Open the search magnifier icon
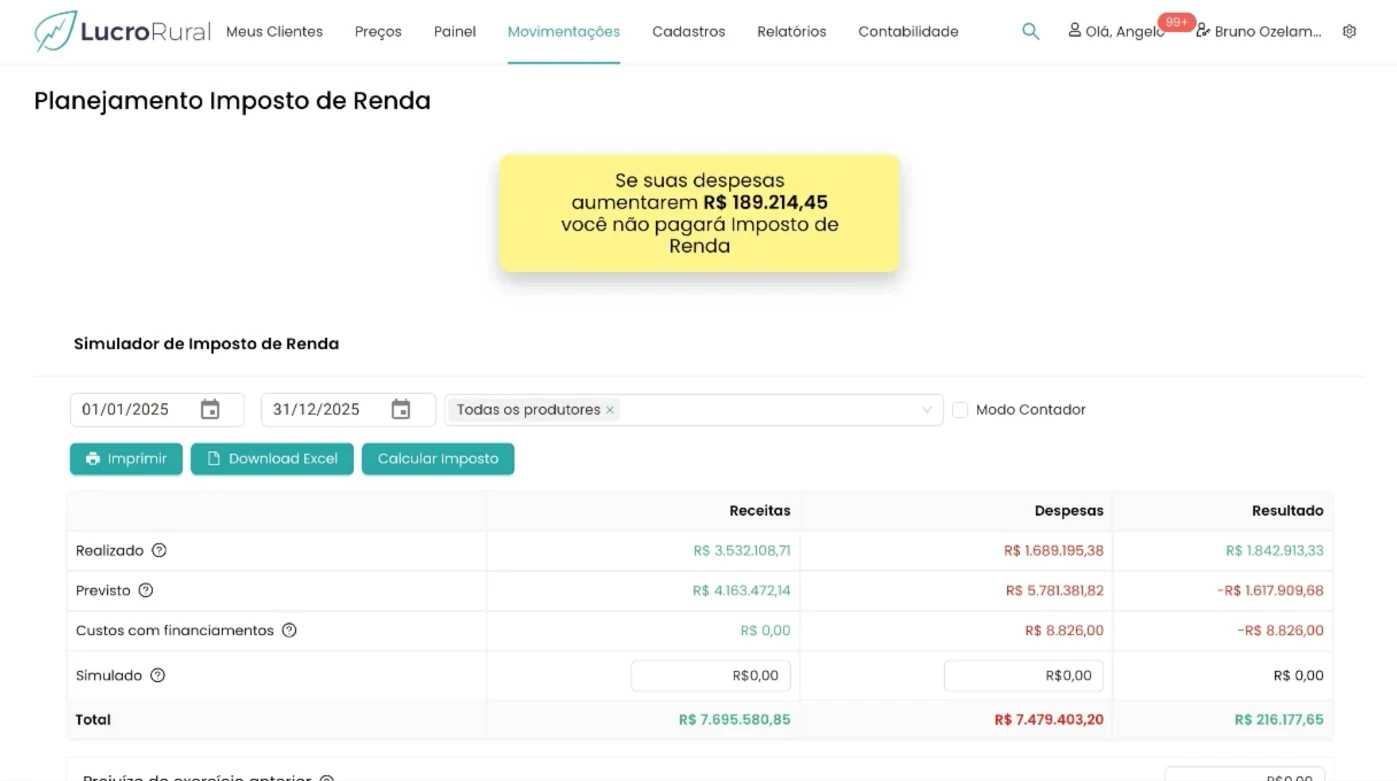The height and width of the screenshot is (781, 1397). click(x=1030, y=31)
